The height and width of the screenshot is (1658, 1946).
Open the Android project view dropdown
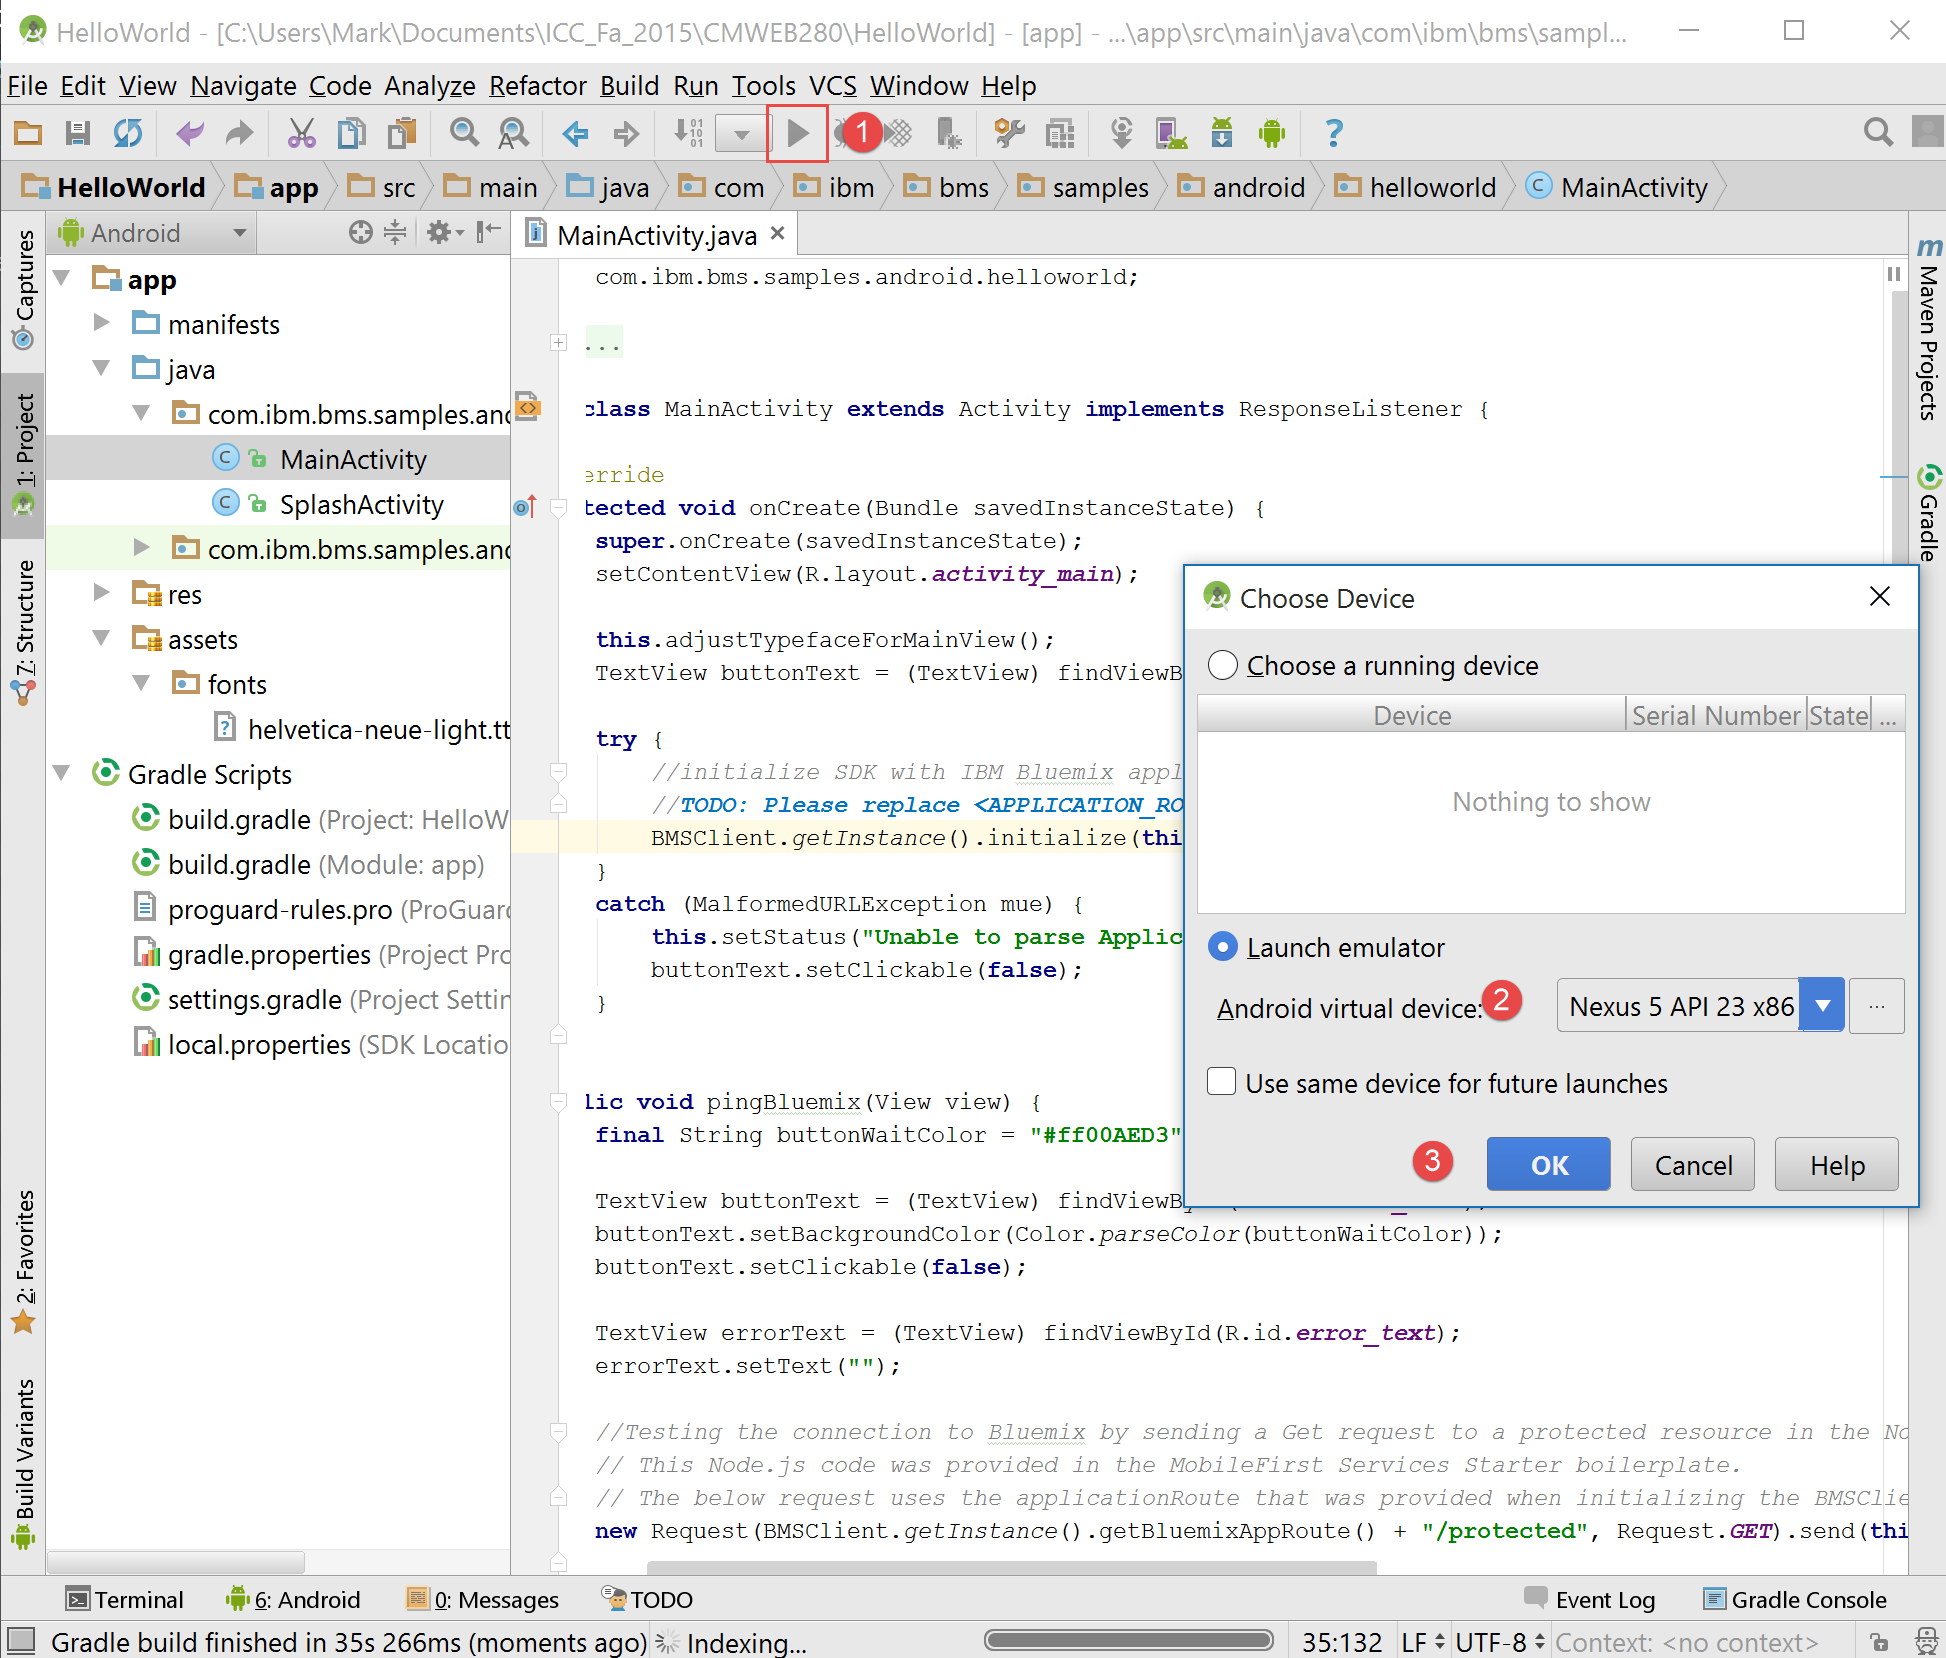pyautogui.click(x=152, y=233)
